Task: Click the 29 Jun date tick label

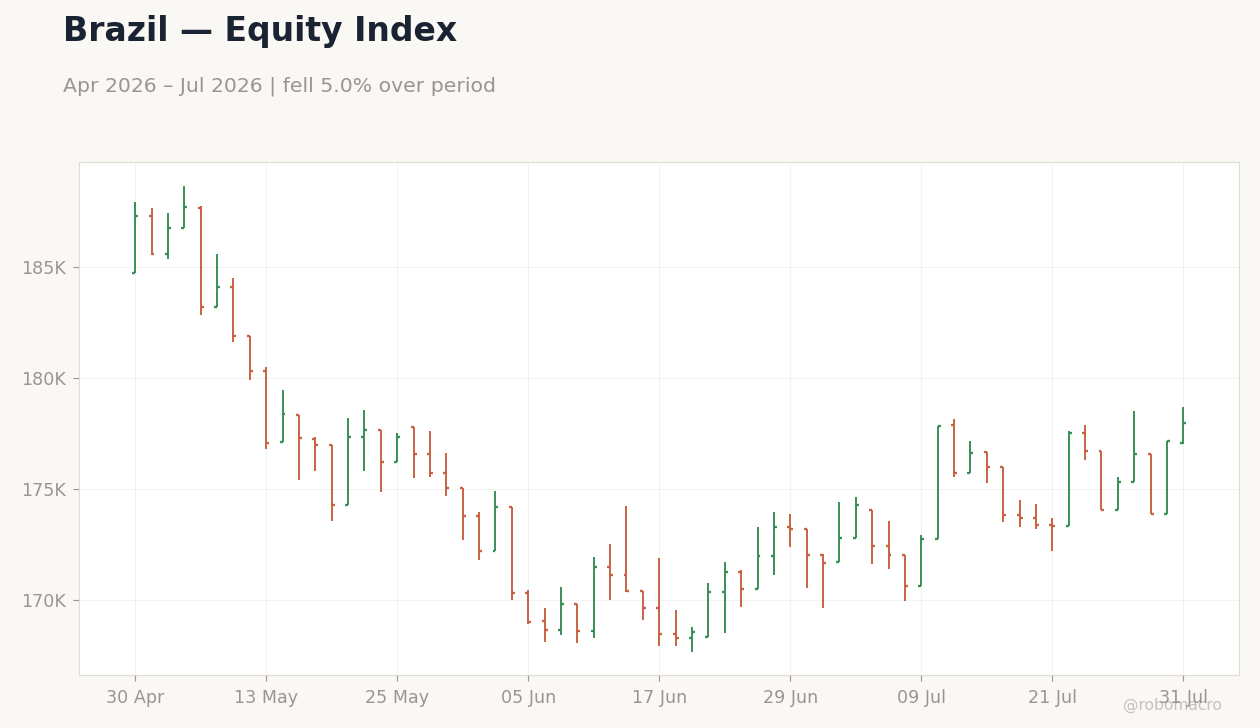Action: (x=790, y=698)
